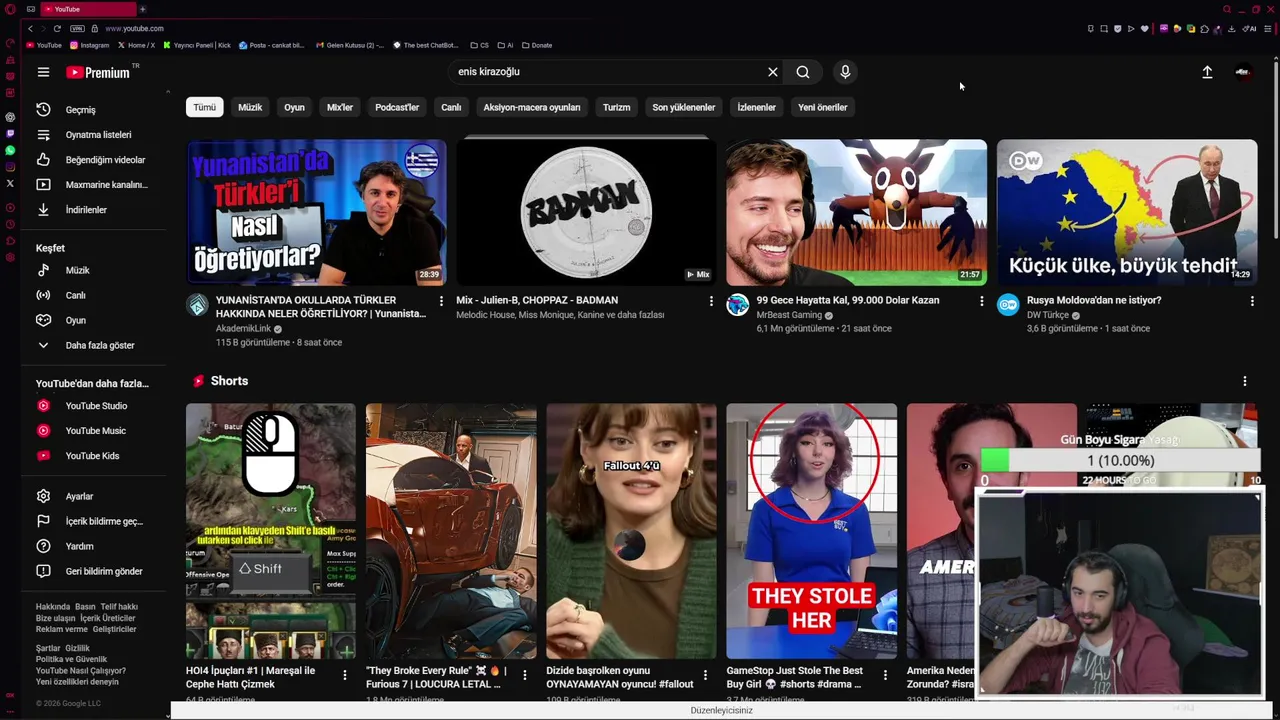Image resolution: width=1280 pixels, height=720 pixels.
Task: Clear the search box with the X
Action: click(772, 72)
